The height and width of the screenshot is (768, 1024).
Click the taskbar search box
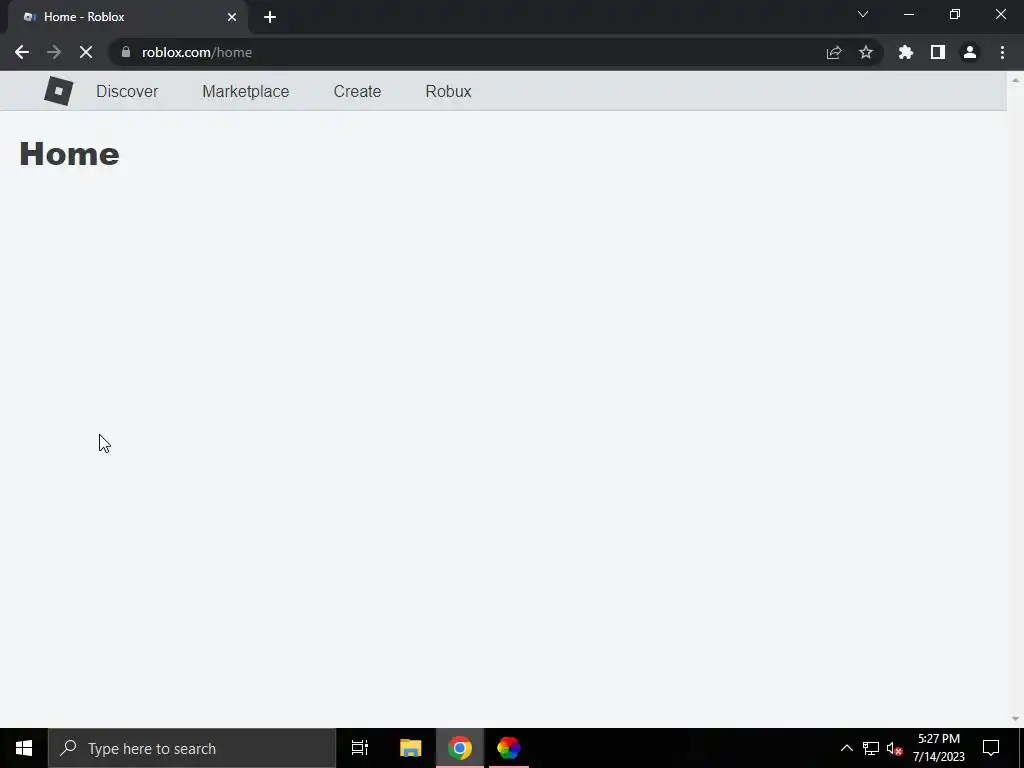(192, 748)
